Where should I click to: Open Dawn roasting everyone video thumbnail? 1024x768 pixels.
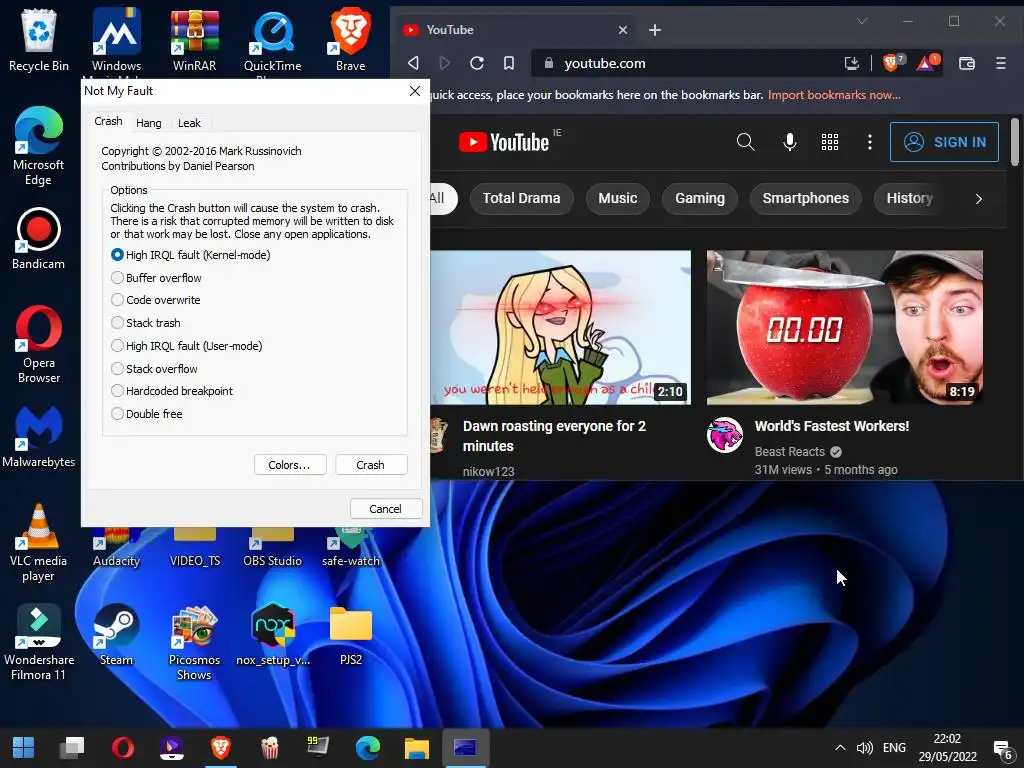point(560,327)
